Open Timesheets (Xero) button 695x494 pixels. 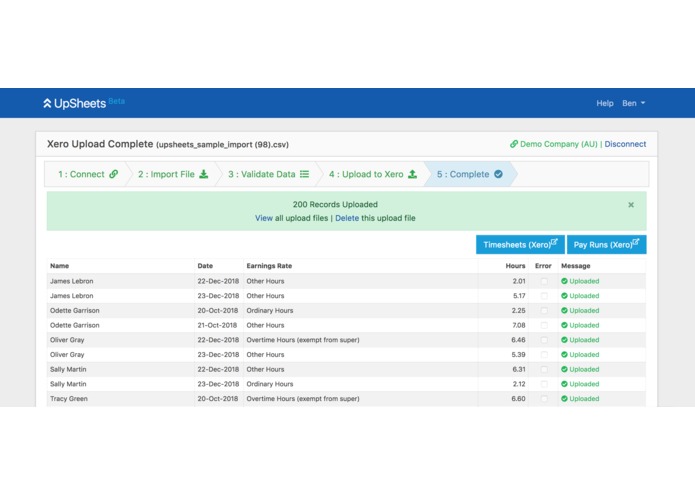pyautogui.click(x=520, y=245)
